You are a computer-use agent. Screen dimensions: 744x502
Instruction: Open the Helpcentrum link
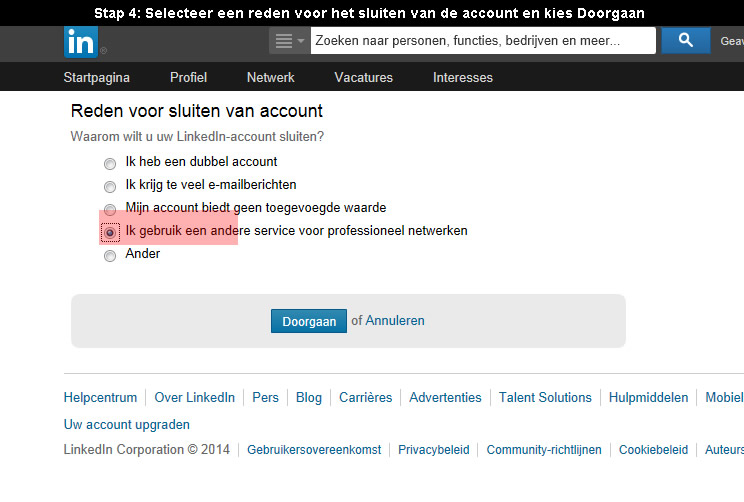click(100, 397)
